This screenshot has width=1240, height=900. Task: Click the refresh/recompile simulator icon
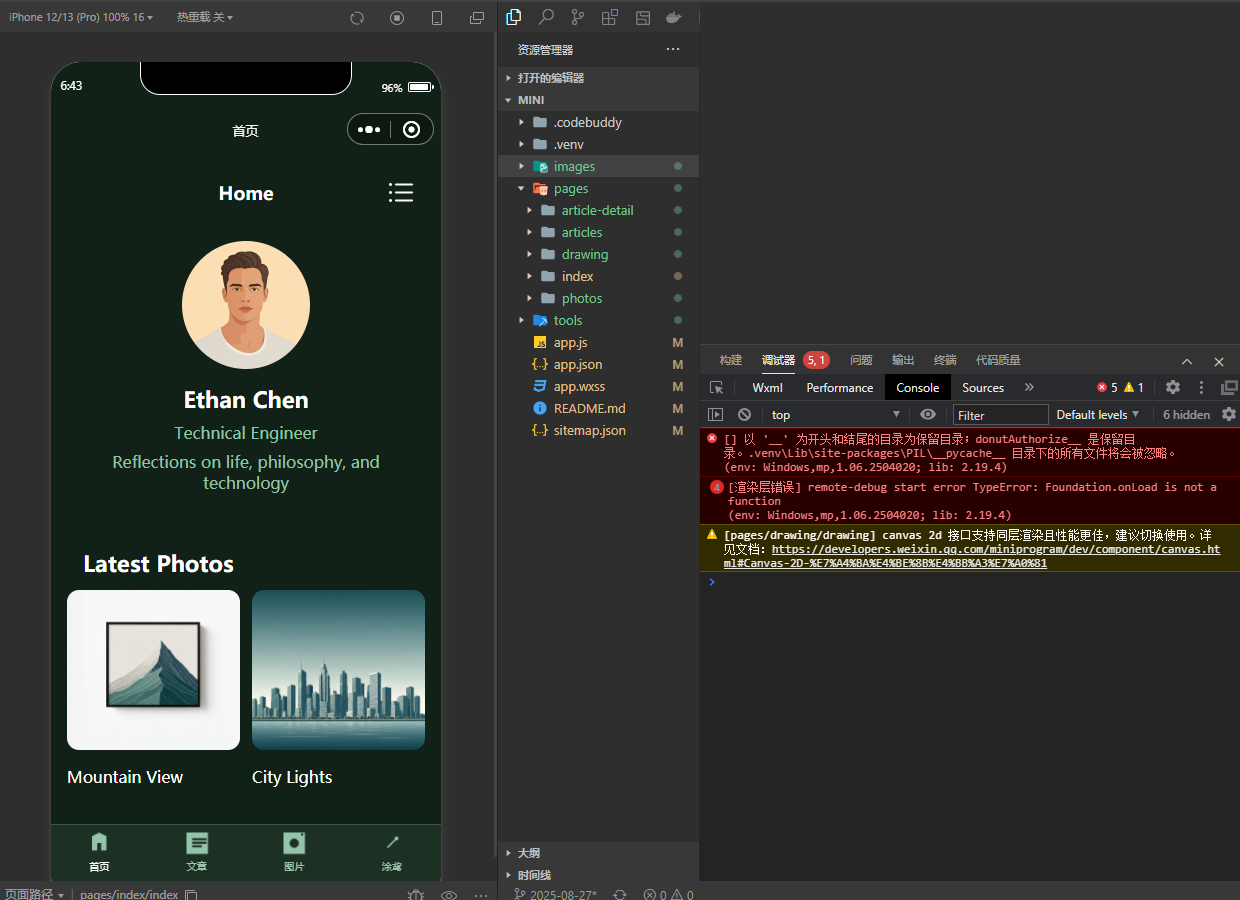357,18
